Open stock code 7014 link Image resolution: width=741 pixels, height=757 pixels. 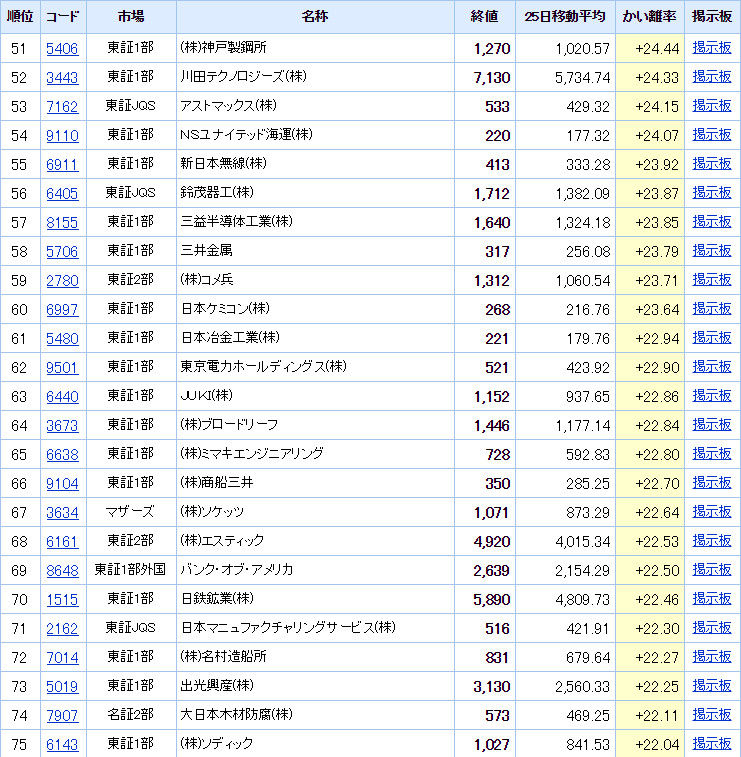(x=62, y=658)
